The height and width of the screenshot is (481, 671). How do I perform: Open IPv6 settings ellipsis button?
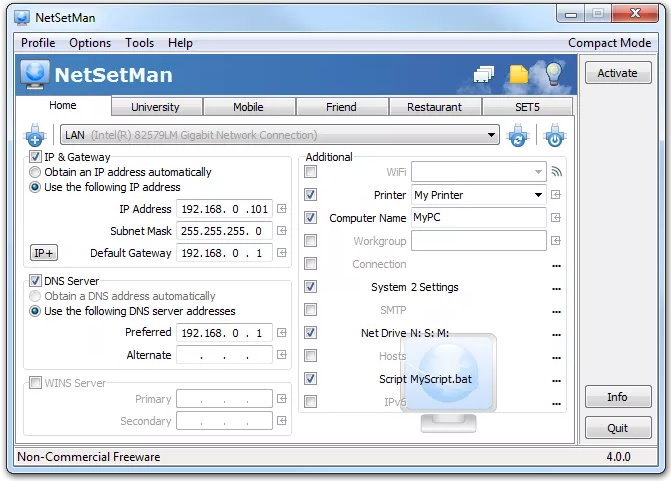point(556,404)
